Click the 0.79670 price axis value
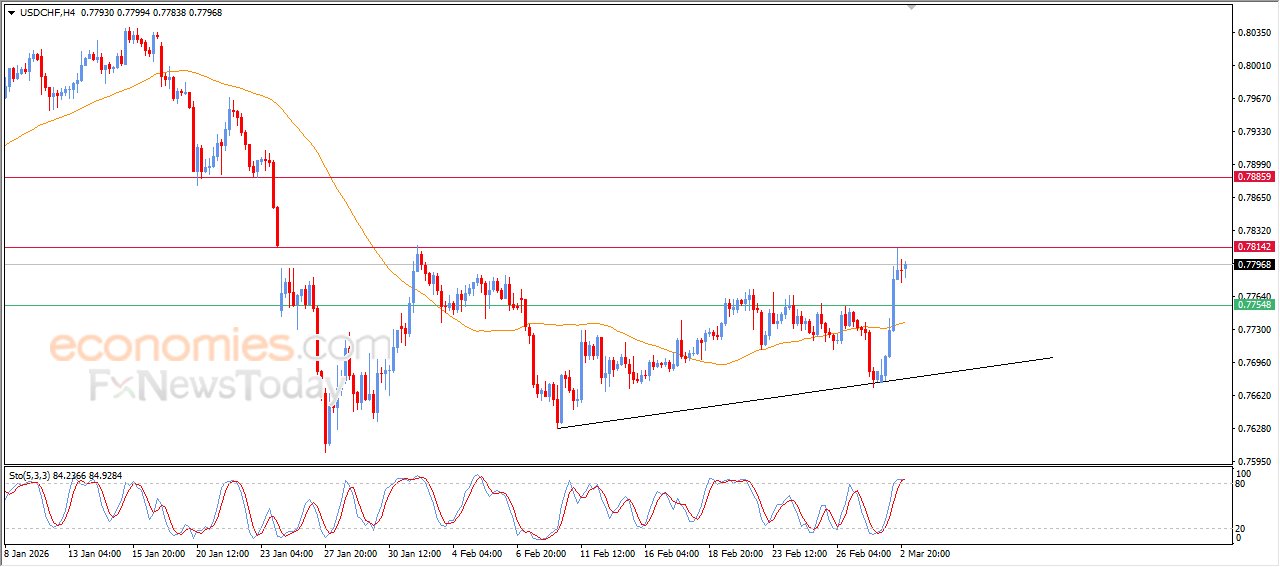The height and width of the screenshot is (567, 1280). tap(1254, 99)
